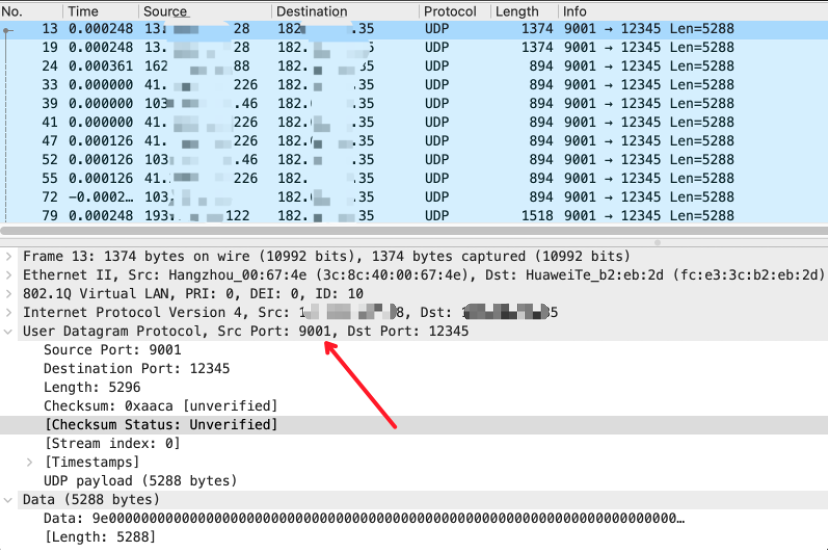Expand the 802.1Q Virtual LAN section

pyautogui.click(x=9, y=293)
